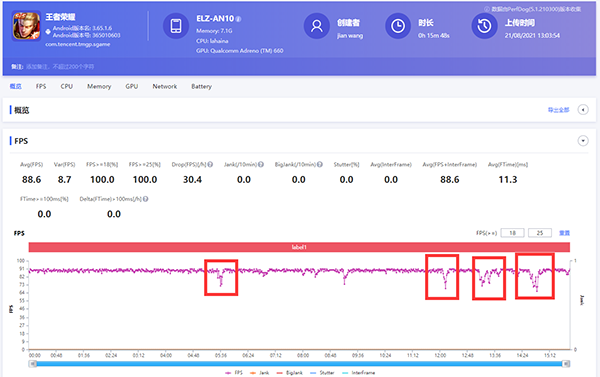Collapse the overview panel side arrow

click(583, 110)
